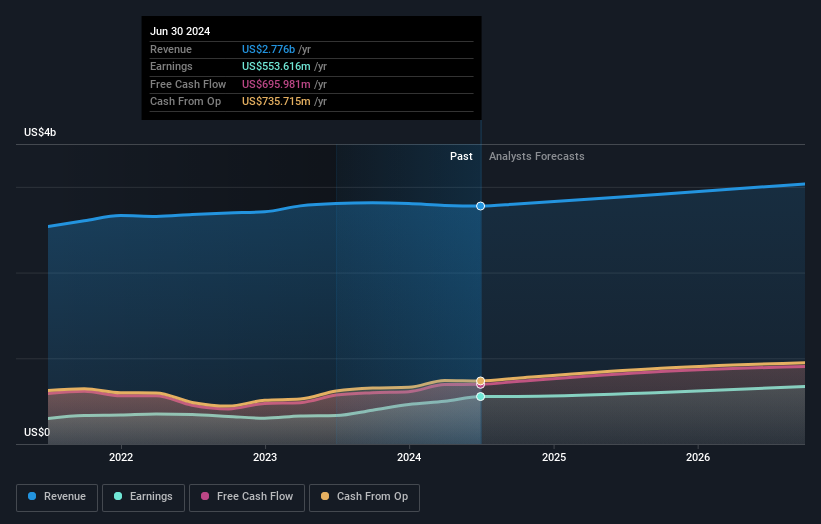Select the 2022 x-axis label
The image size is (821, 524).
(121, 457)
